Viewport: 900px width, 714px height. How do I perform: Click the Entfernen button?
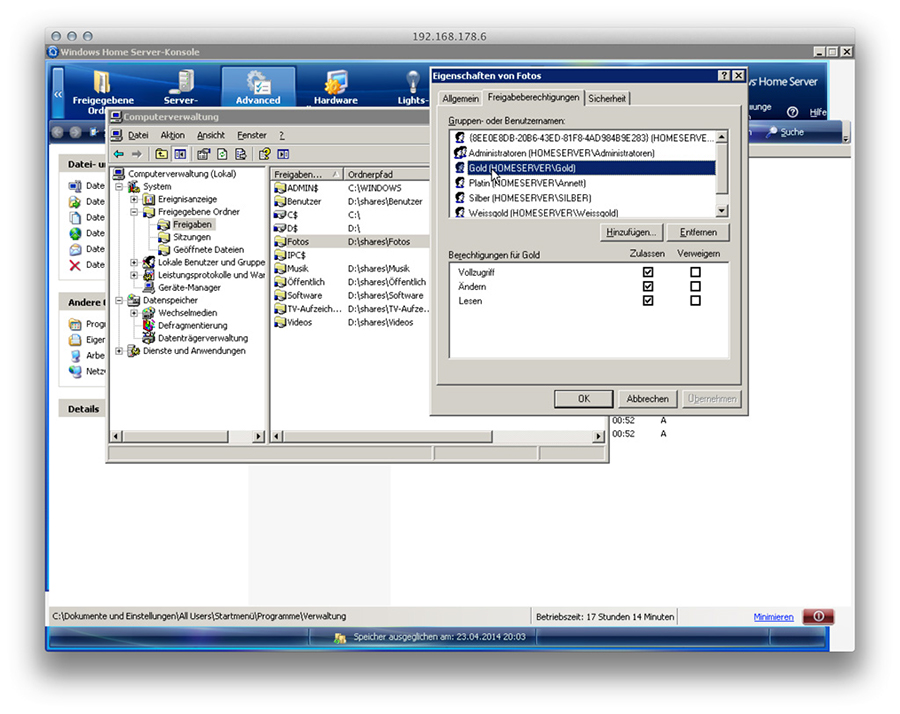(698, 232)
